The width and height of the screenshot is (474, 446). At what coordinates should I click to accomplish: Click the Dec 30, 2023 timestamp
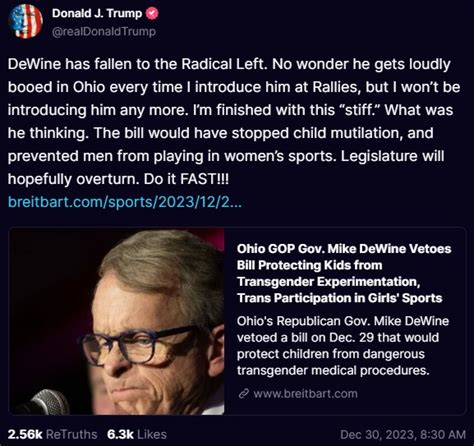(x=403, y=434)
